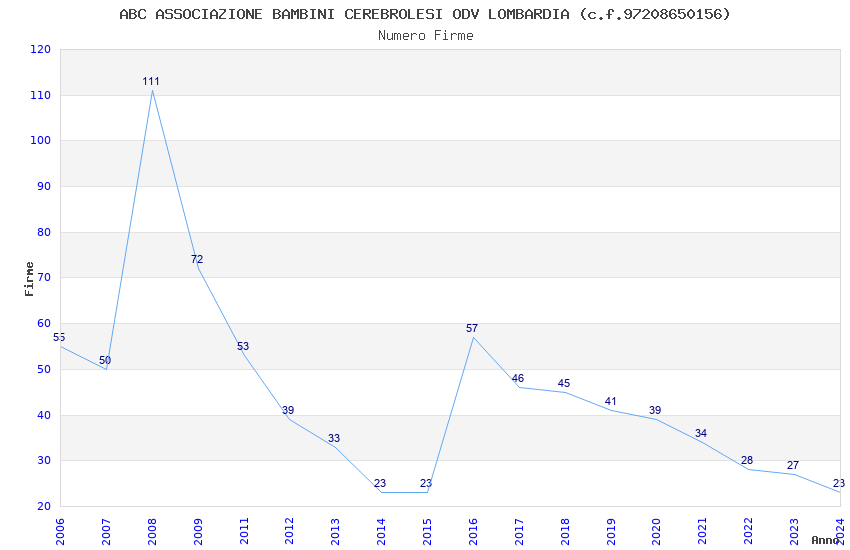Select the data label 39 for year 2012

288,410
